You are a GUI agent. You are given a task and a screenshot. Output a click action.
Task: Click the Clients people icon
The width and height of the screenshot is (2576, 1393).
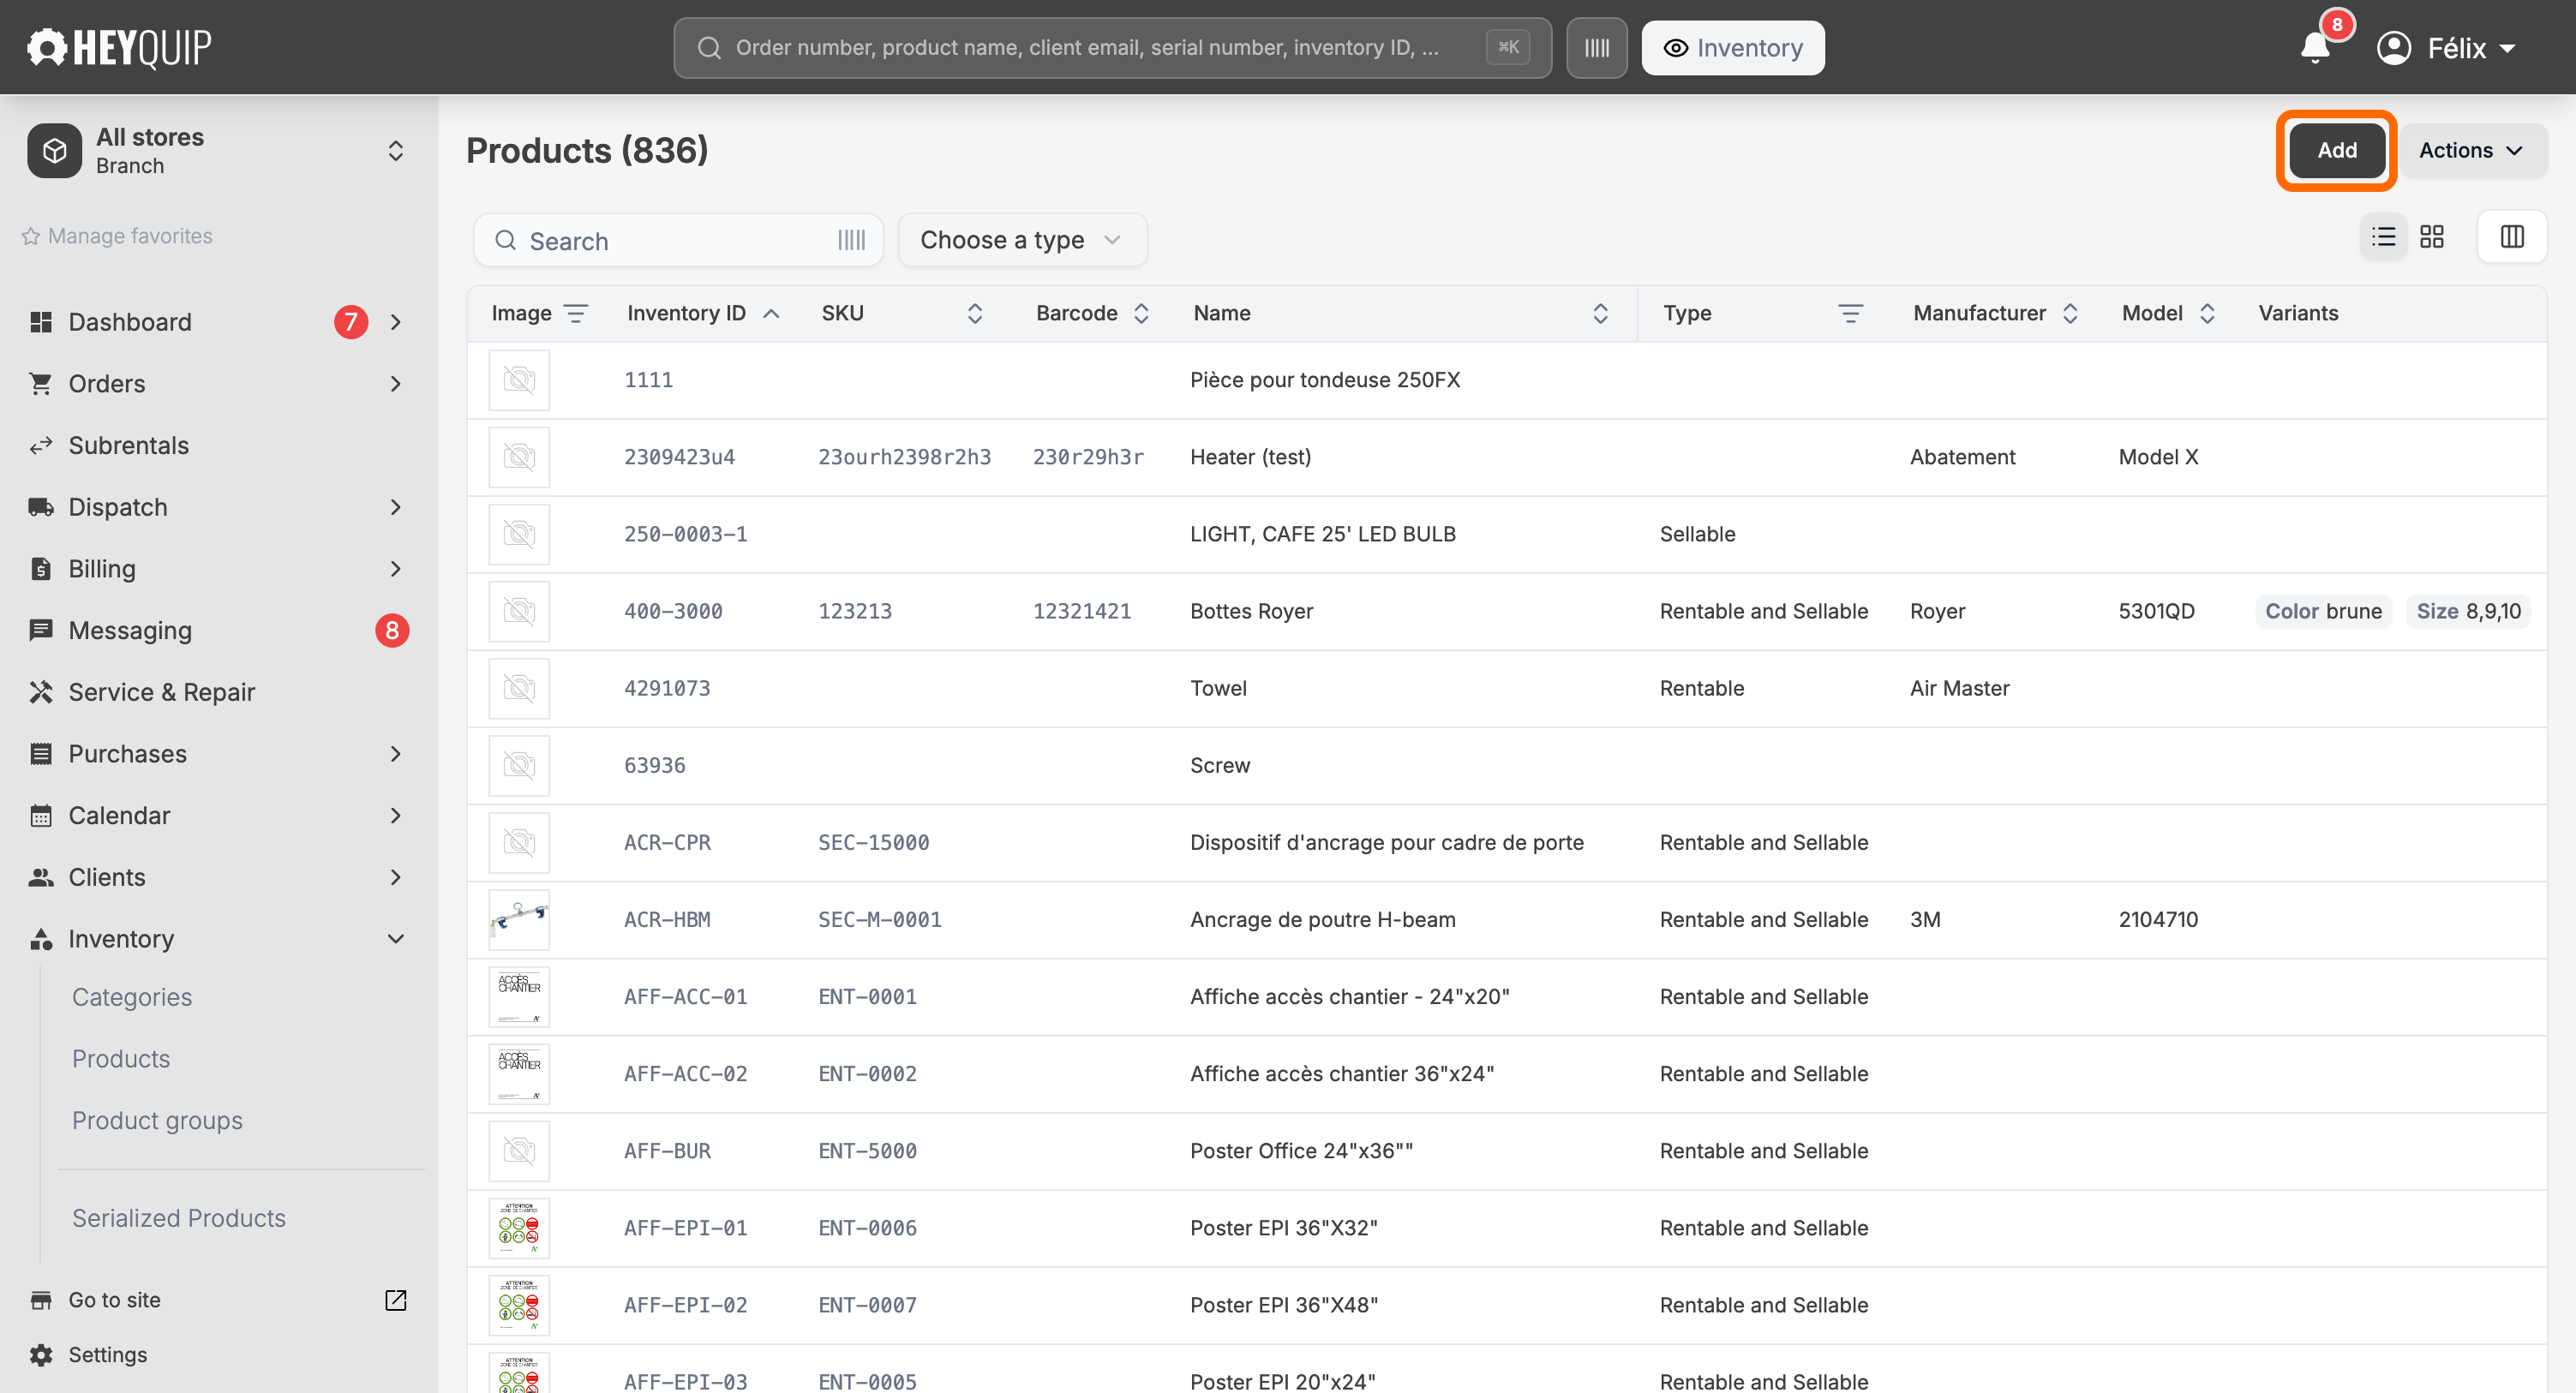click(x=41, y=877)
